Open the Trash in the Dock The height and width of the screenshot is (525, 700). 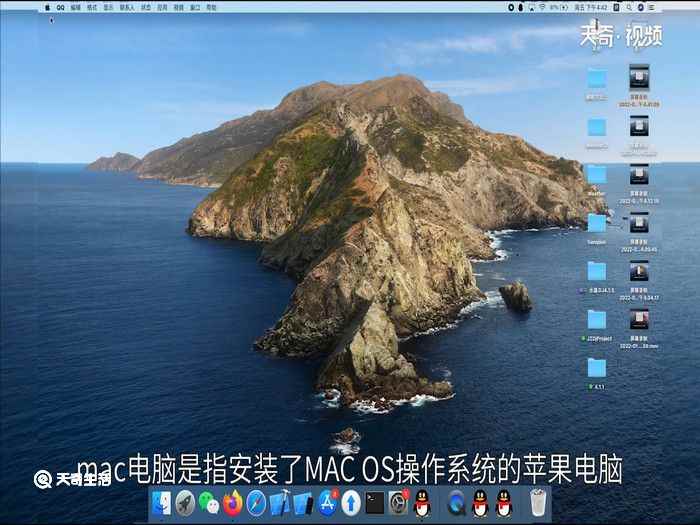coord(538,503)
